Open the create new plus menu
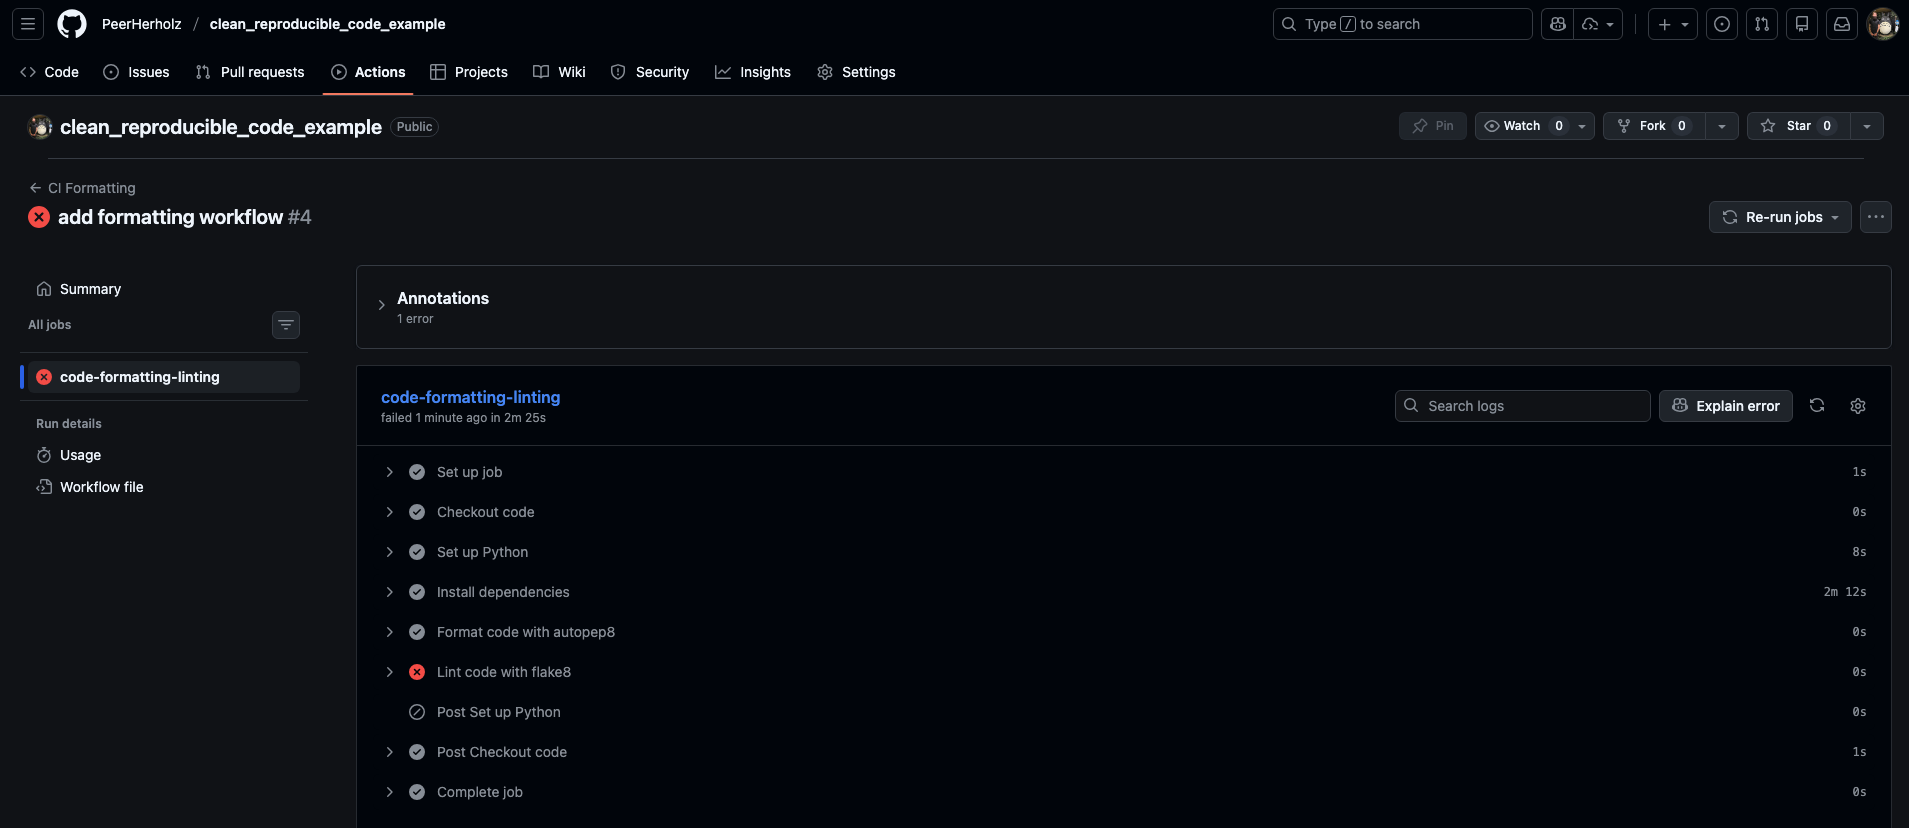This screenshot has width=1909, height=828. (1673, 24)
